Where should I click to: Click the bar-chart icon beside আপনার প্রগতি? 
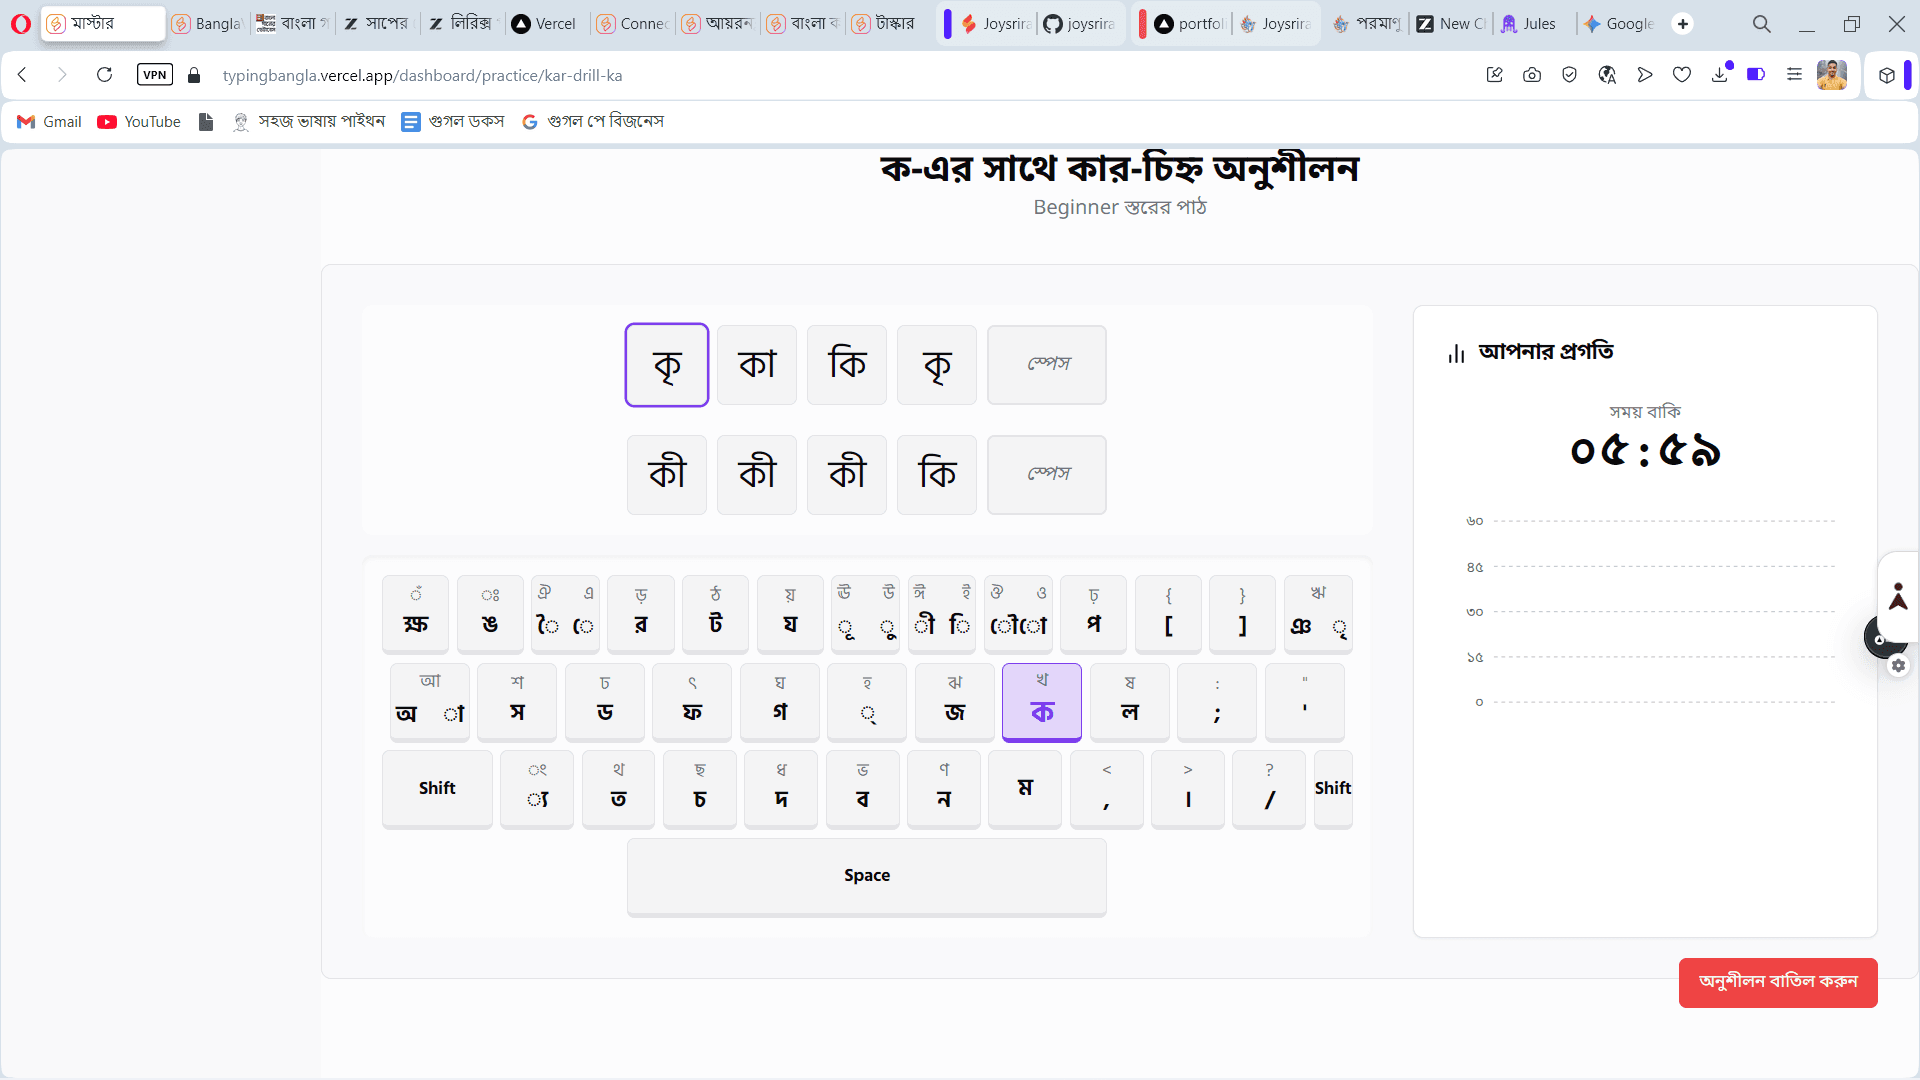pos(1455,352)
